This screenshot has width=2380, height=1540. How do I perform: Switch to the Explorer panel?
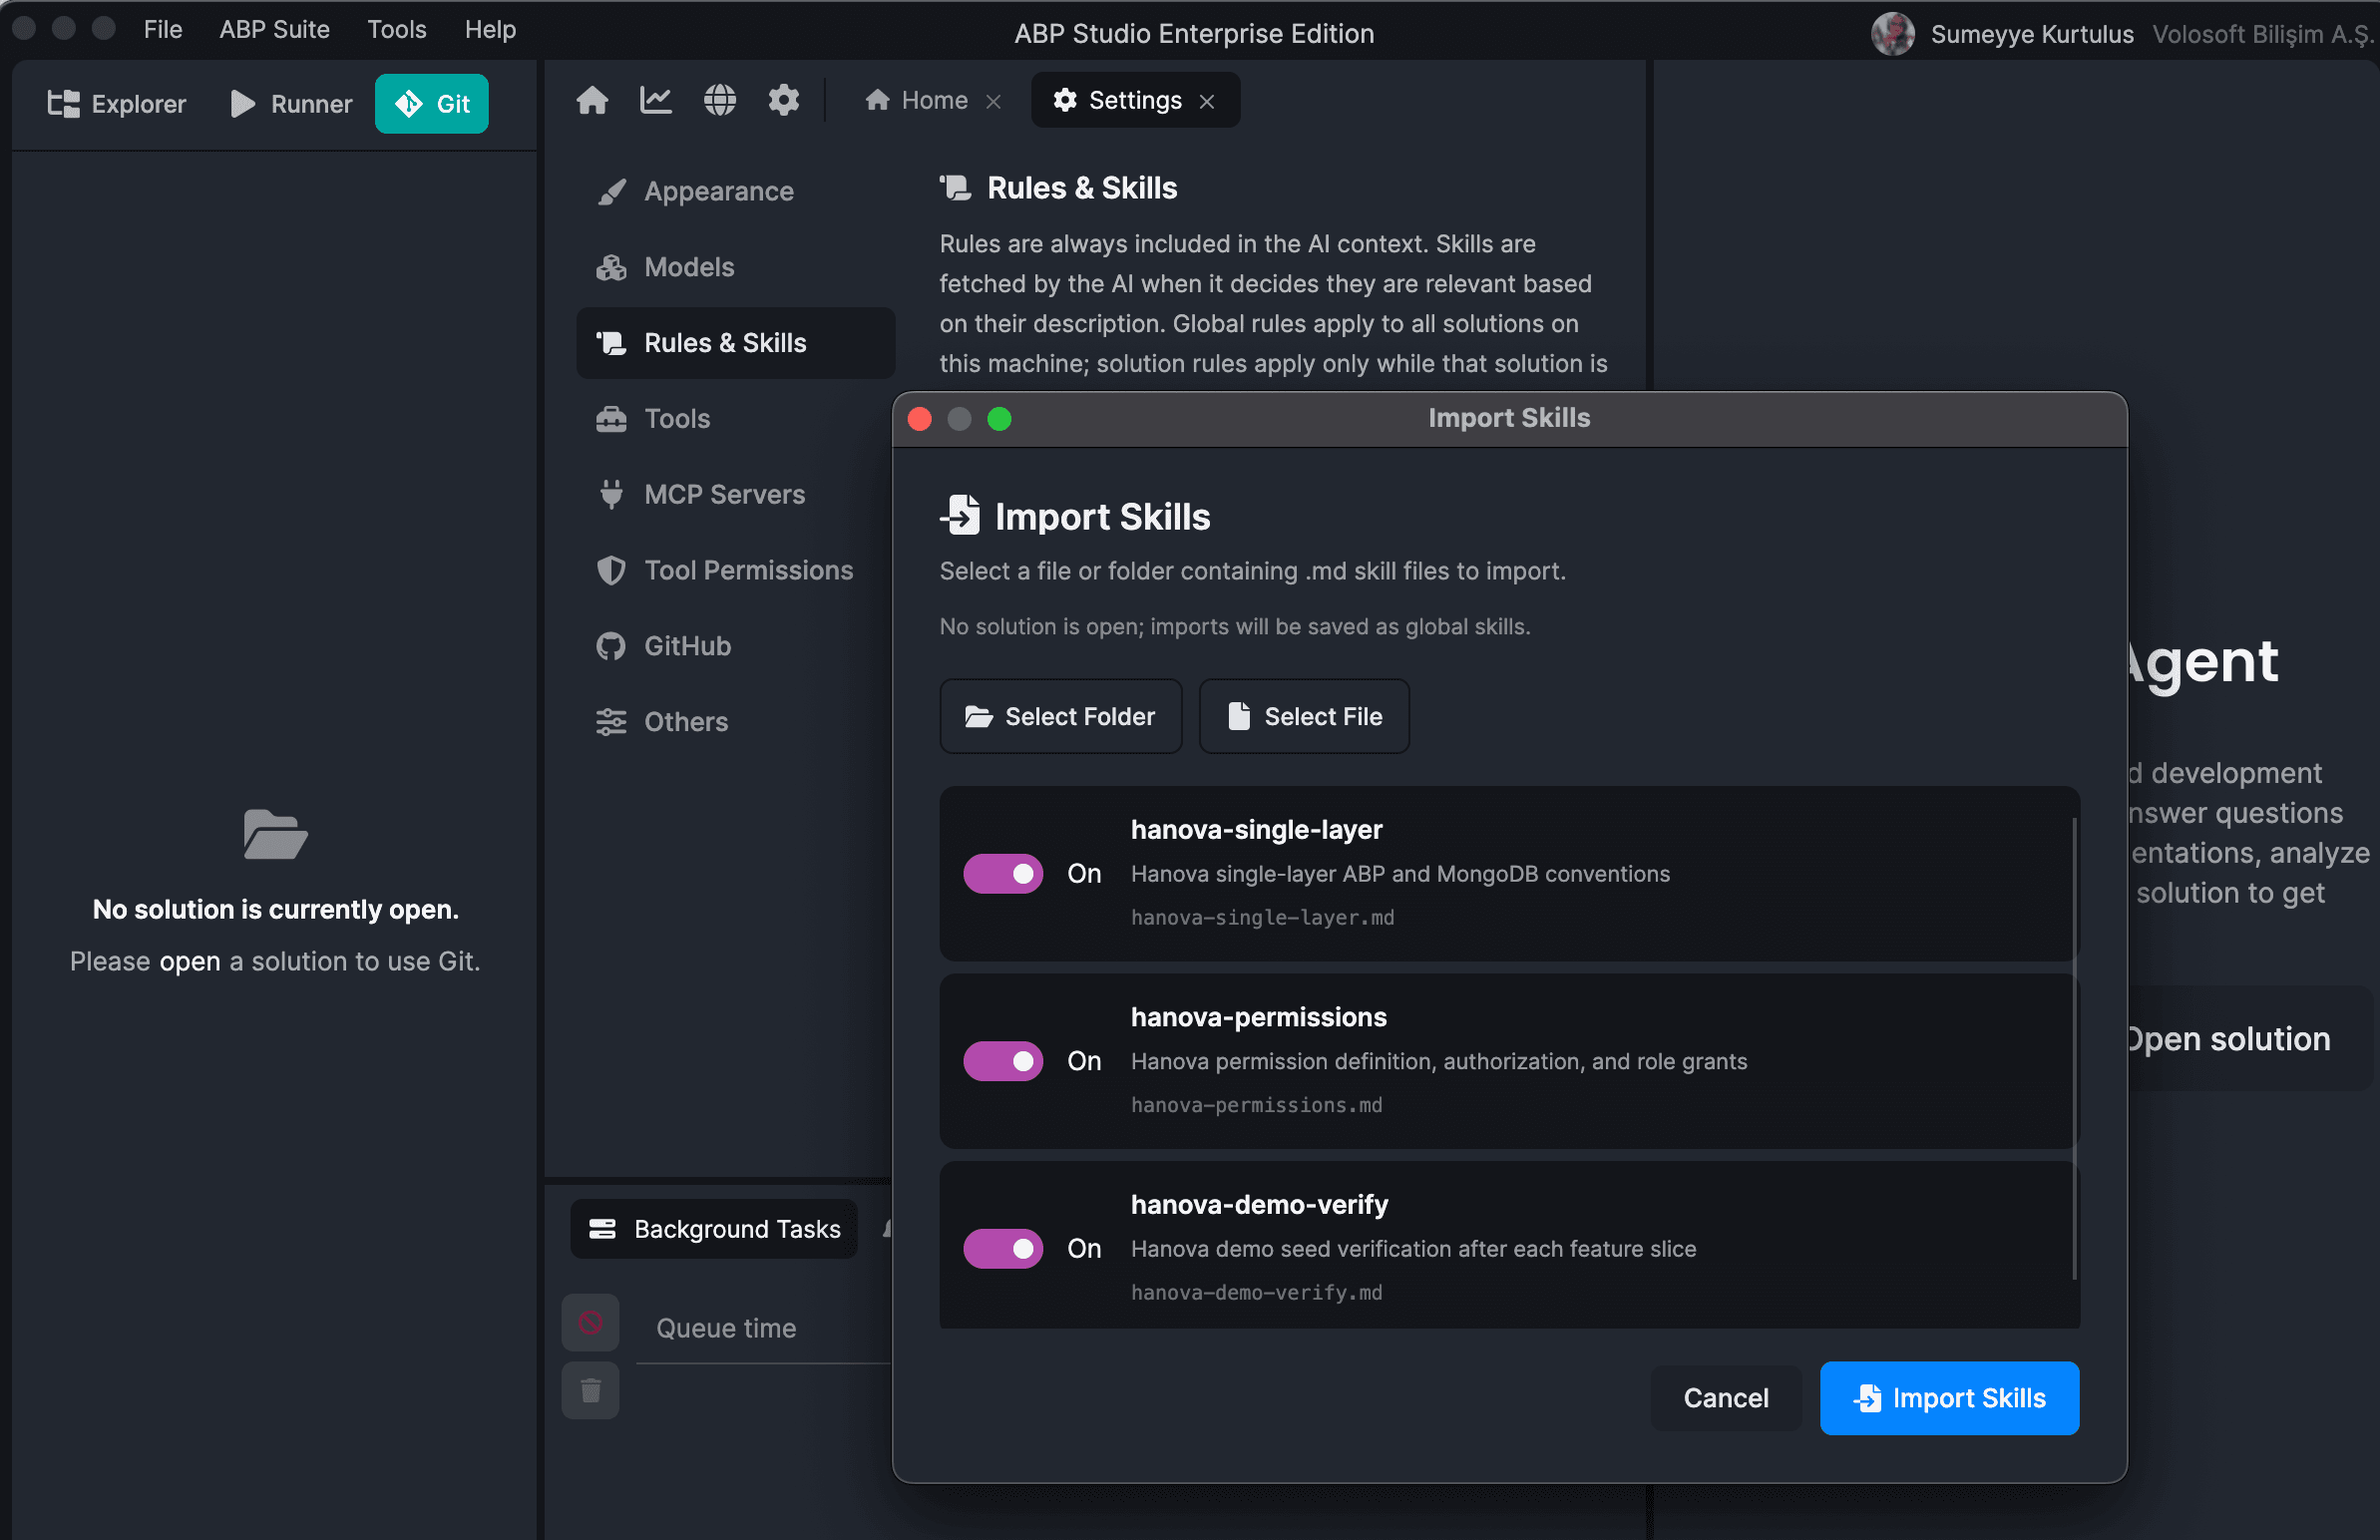coord(117,104)
